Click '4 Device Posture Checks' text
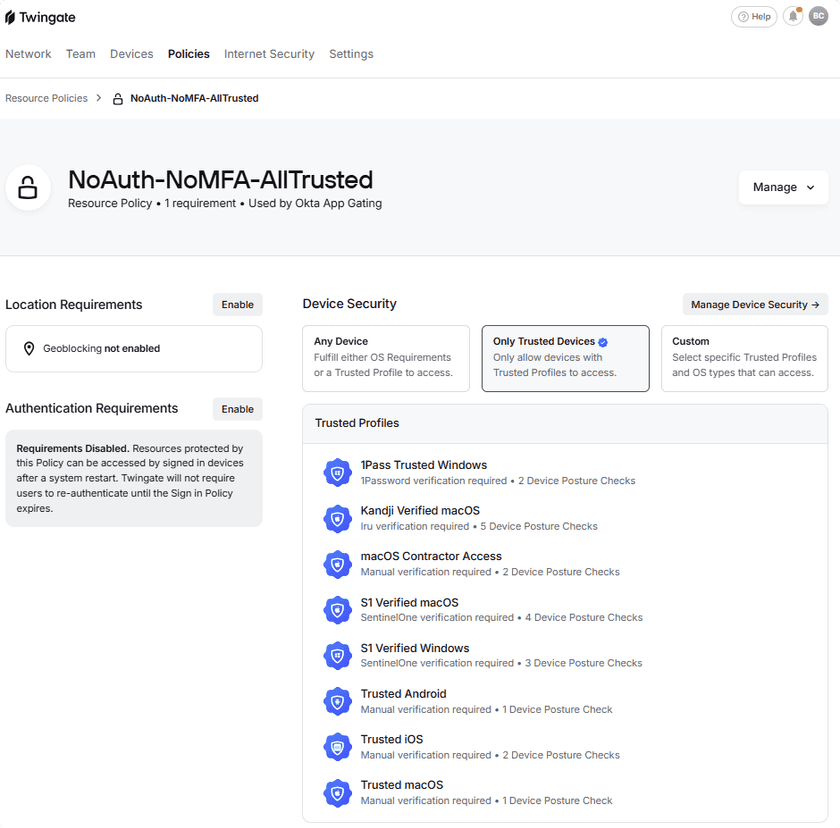 584,618
